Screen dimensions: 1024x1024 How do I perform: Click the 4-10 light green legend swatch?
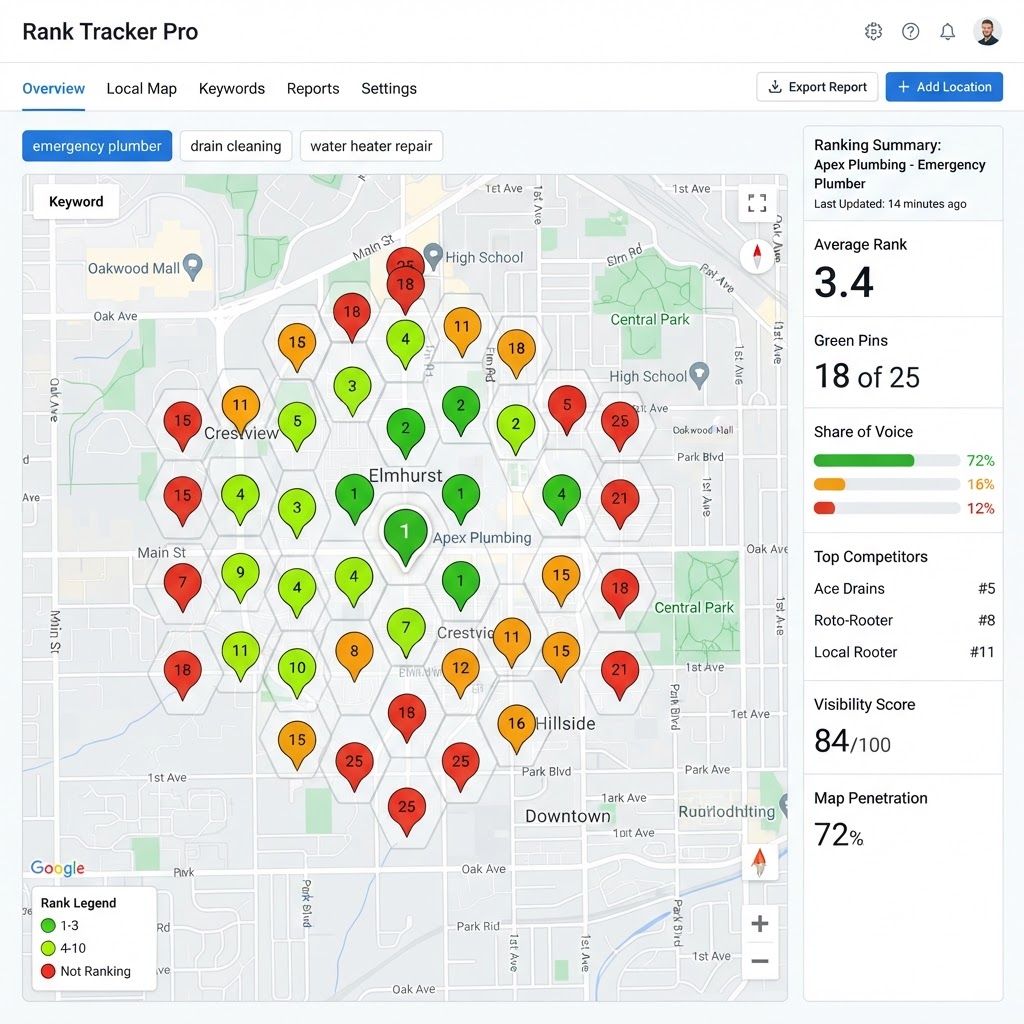[48, 948]
